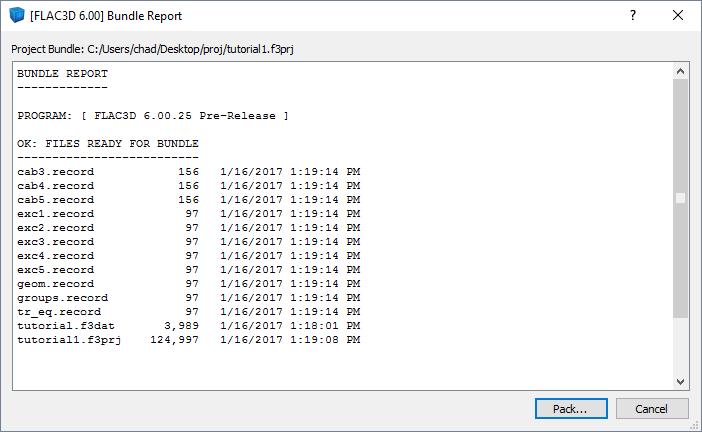Select the exc5.record line
This screenshot has width=702, height=432.
click(189, 270)
